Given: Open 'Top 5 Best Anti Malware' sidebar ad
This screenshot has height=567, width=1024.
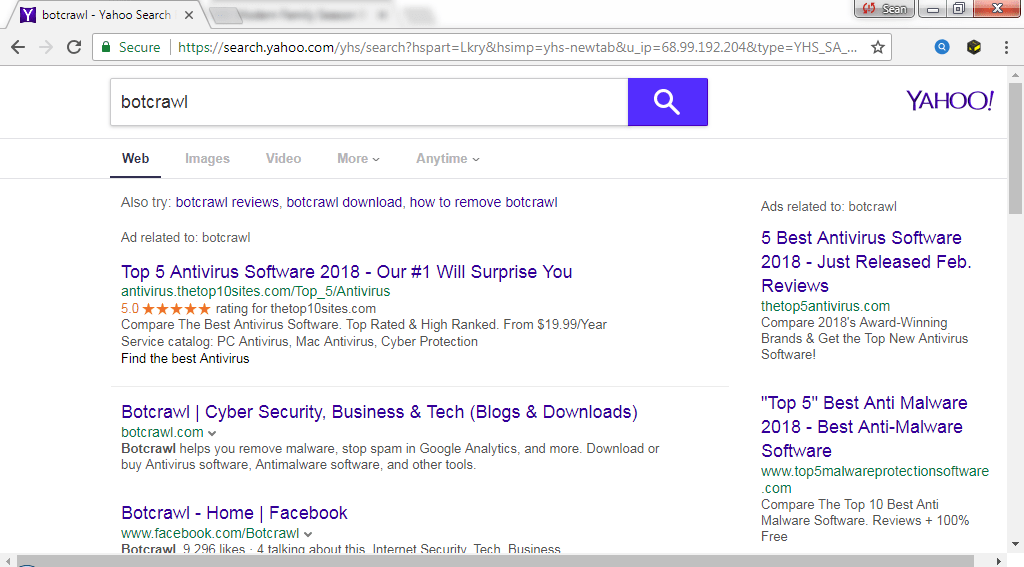Looking at the screenshot, I should pyautogui.click(x=864, y=427).
